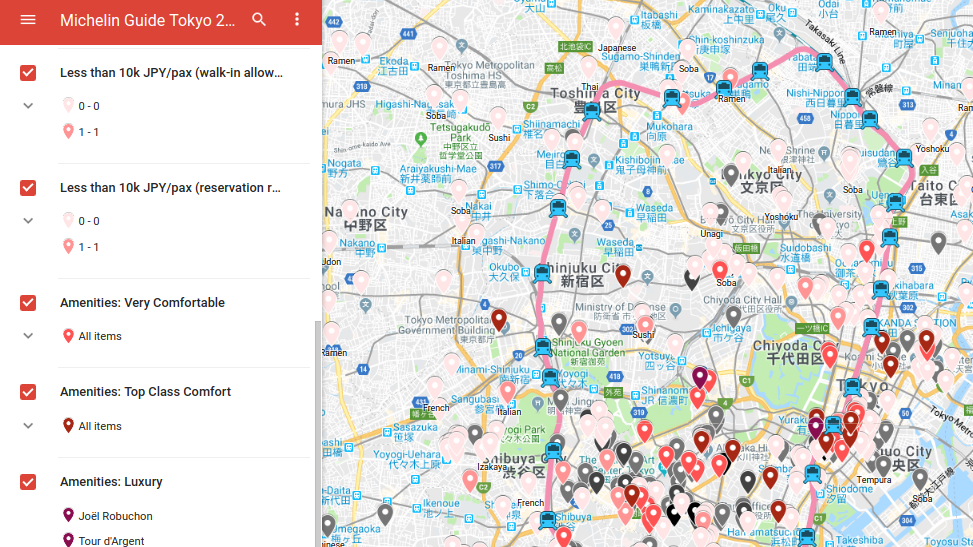Open the search magnifier in header

click(259, 19)
